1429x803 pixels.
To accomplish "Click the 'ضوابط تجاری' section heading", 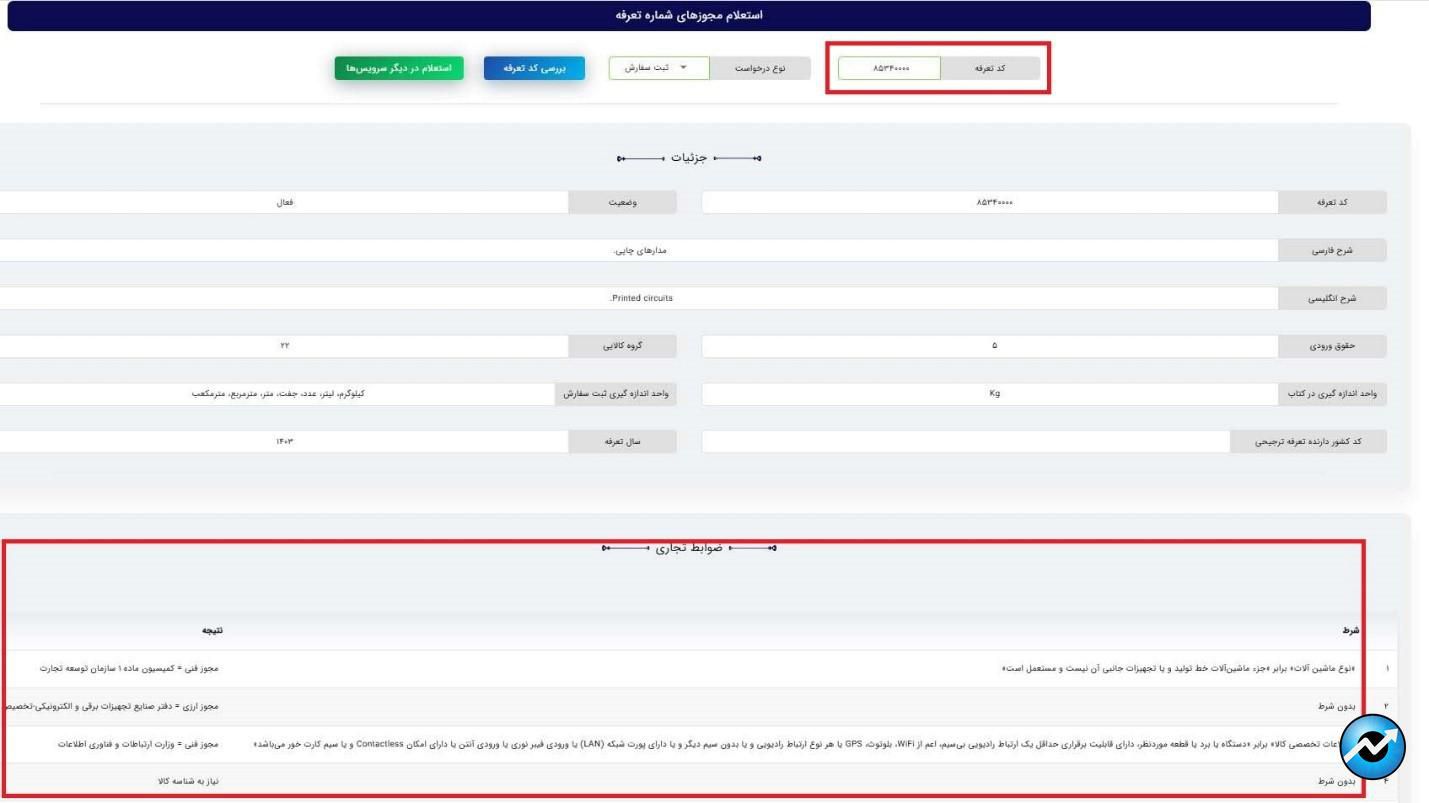I will pyautogui.click(x=689, y=548).
